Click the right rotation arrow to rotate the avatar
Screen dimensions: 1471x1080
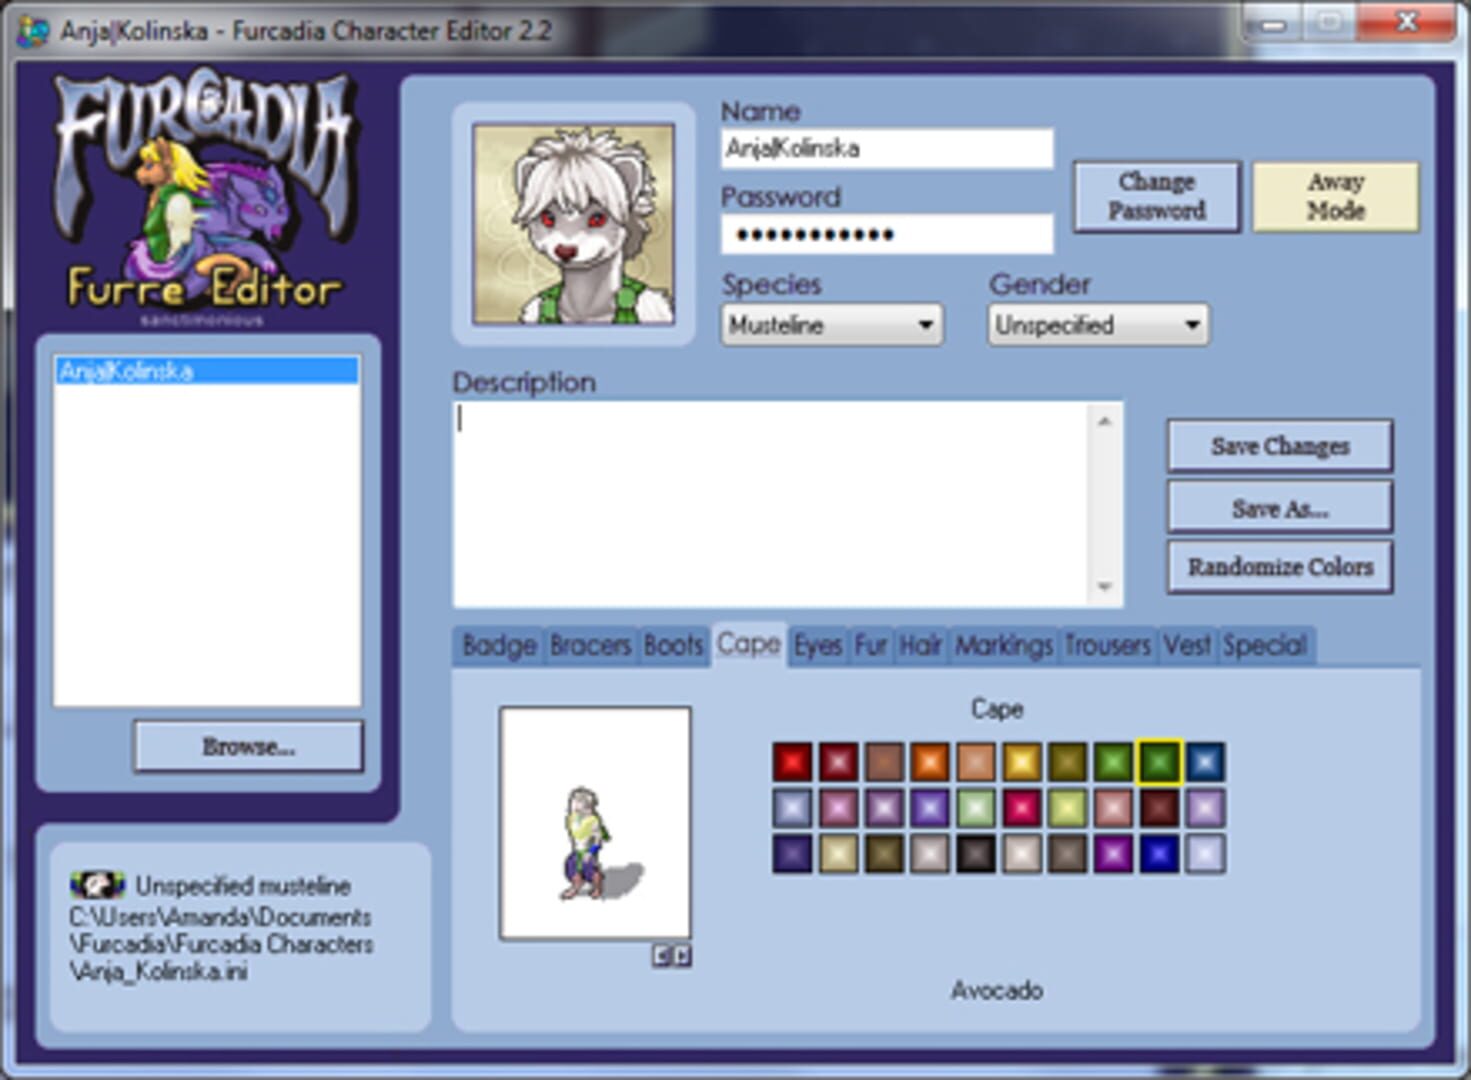[x=682, y=955]
